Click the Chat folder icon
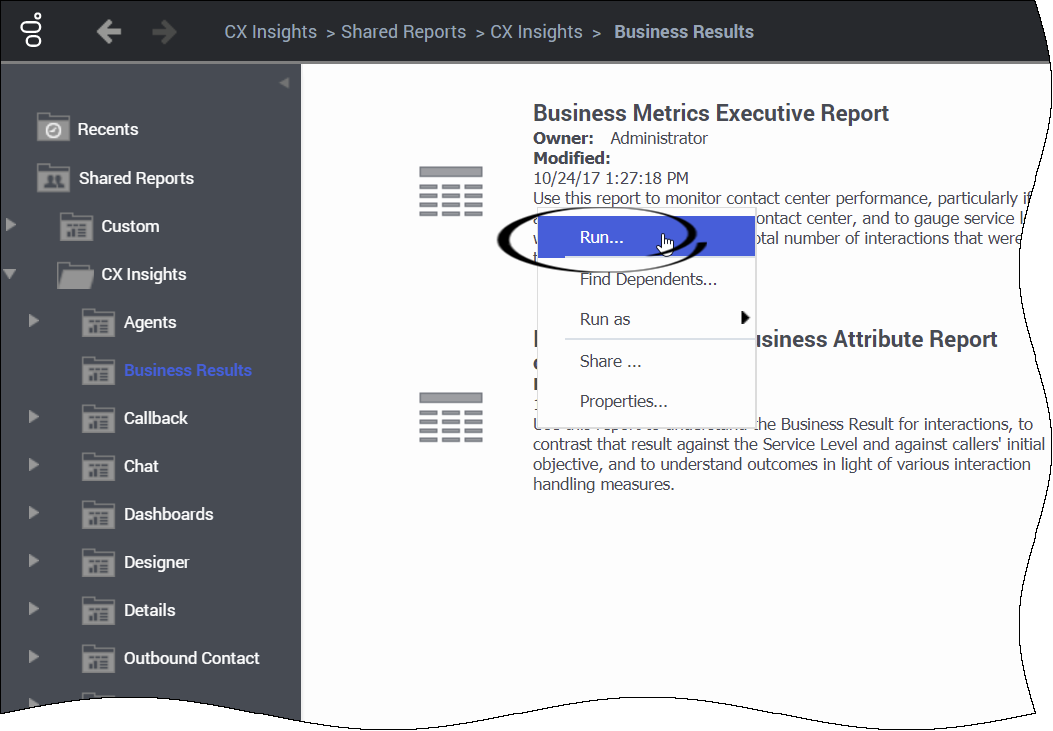The height and width of the screenshot is (731, 1053). (x=98, y=466)
